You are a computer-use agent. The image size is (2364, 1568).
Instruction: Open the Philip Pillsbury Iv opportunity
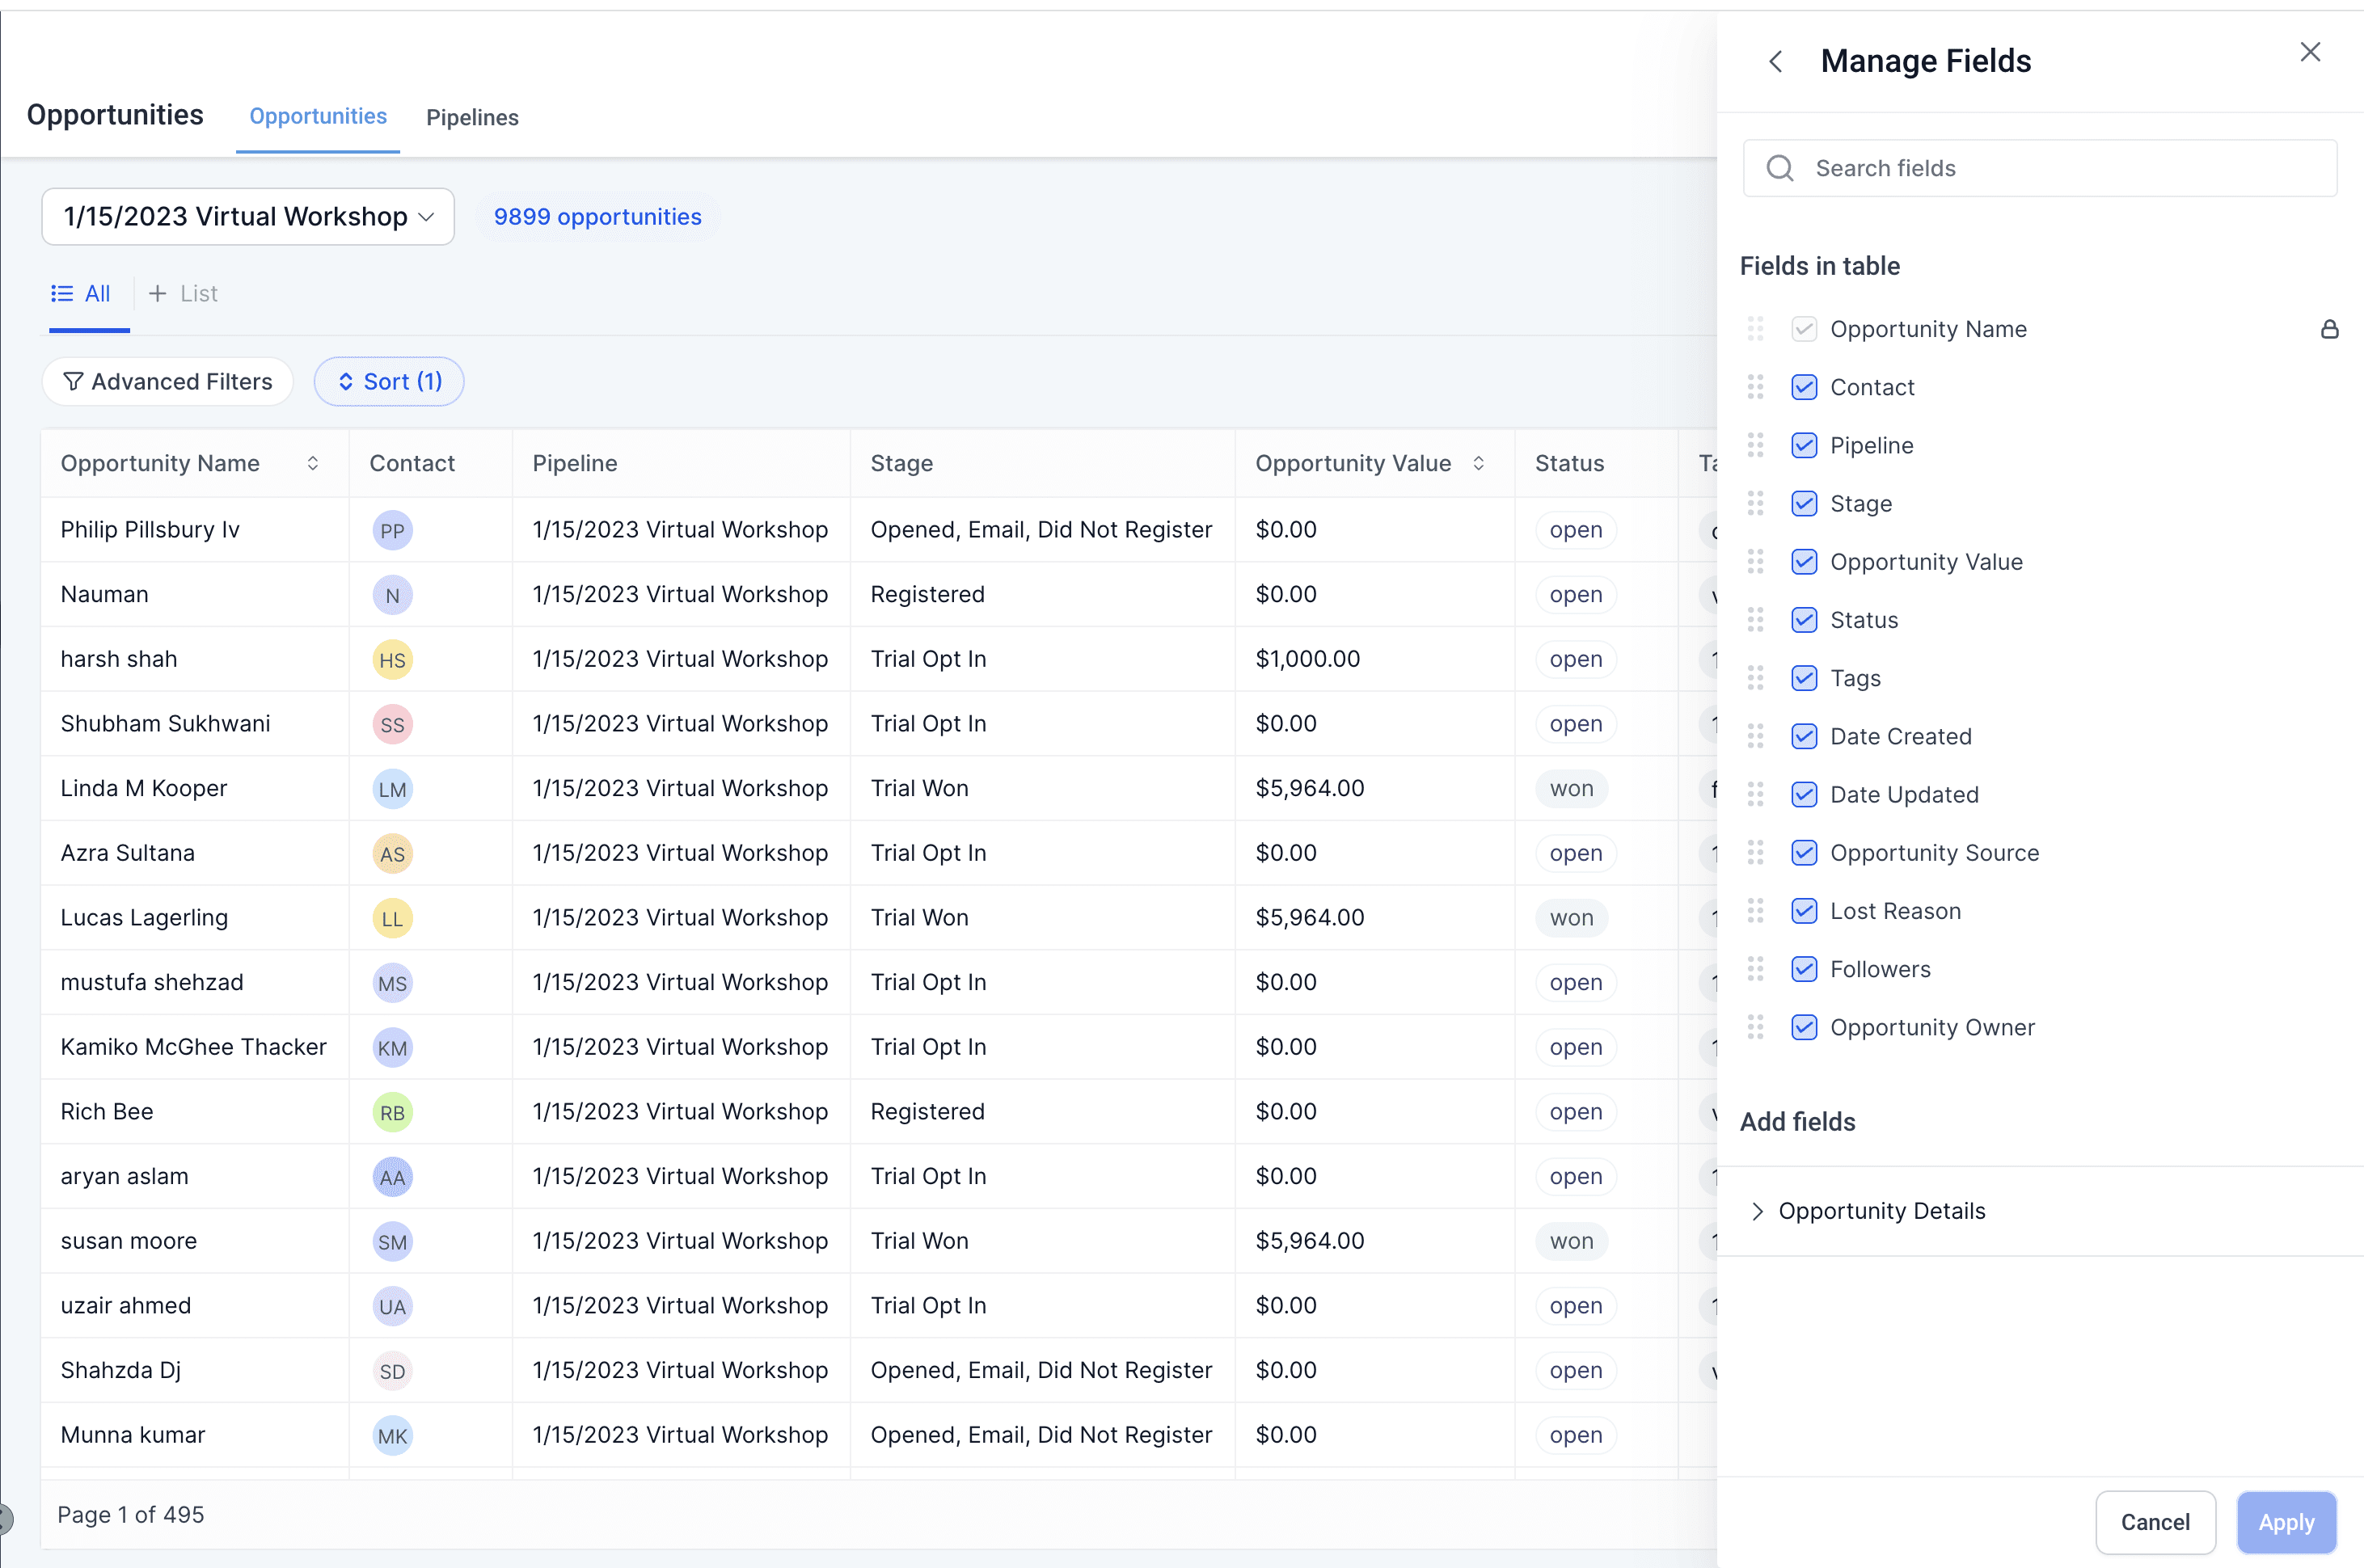150,529
